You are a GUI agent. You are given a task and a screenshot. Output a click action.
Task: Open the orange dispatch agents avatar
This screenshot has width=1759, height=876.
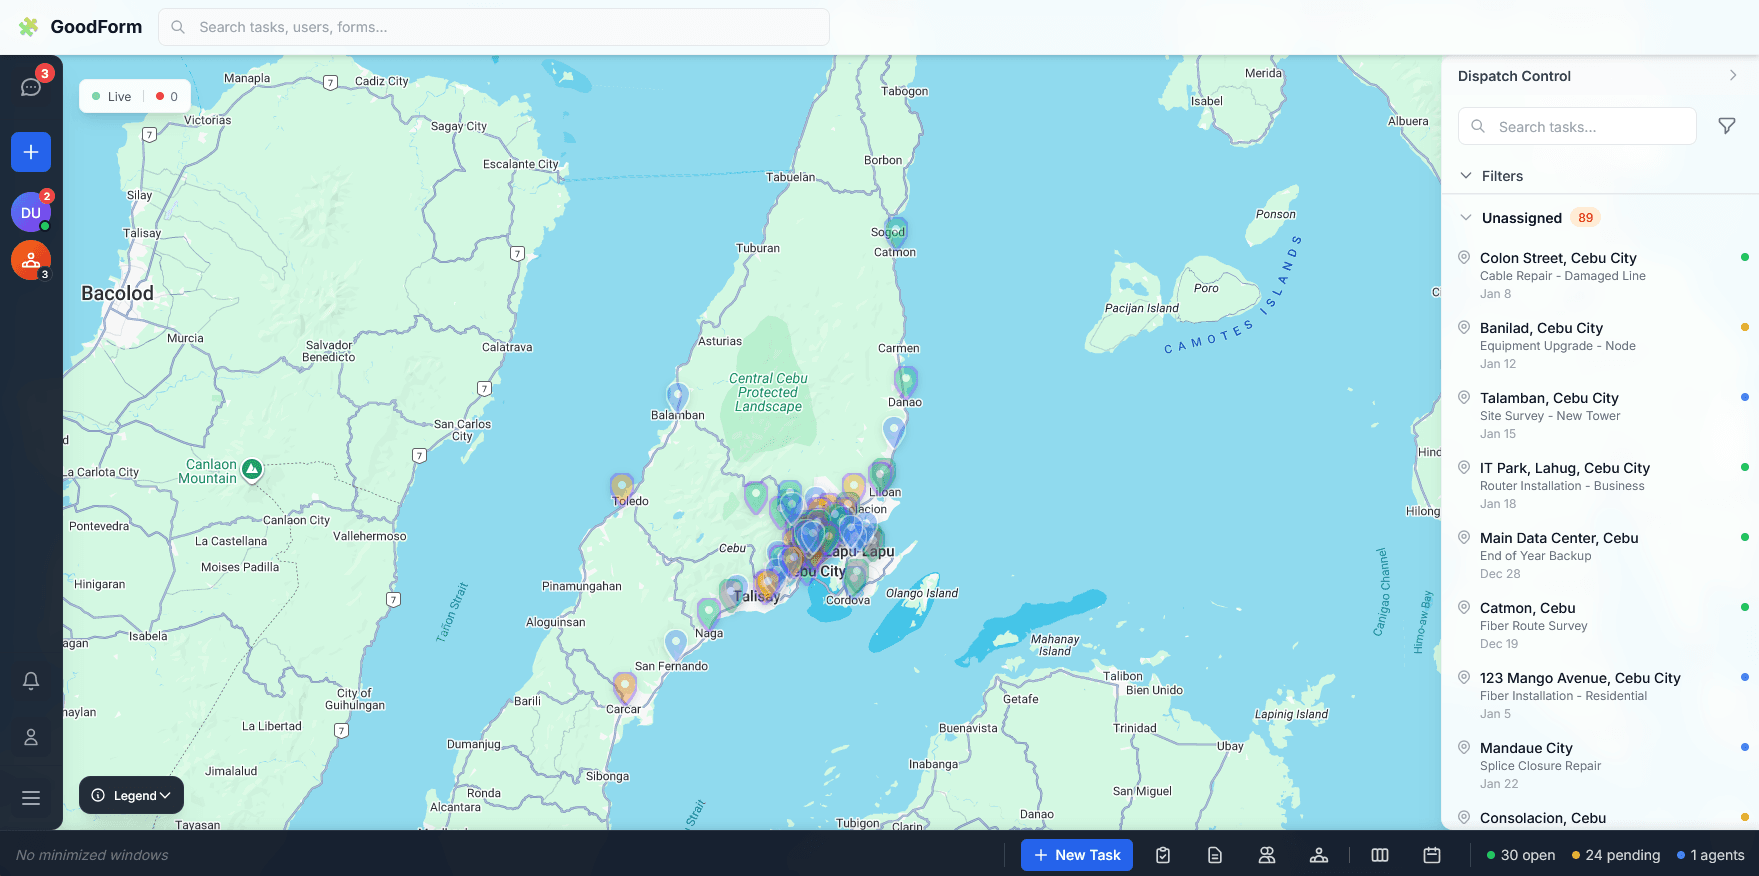coord(31,260)
